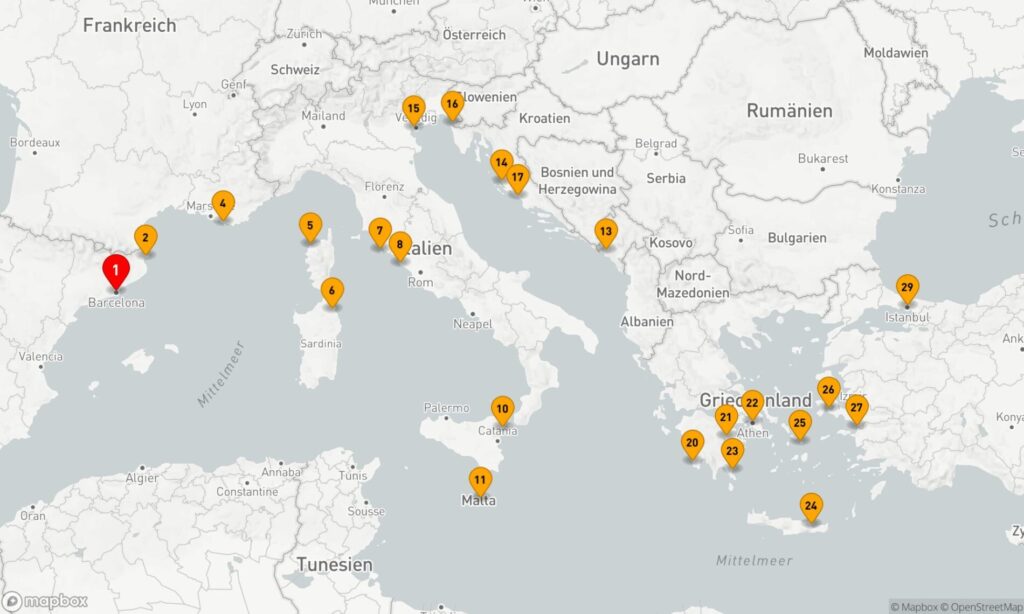Click marker 8 near Rome's coast

coord(399,243)
